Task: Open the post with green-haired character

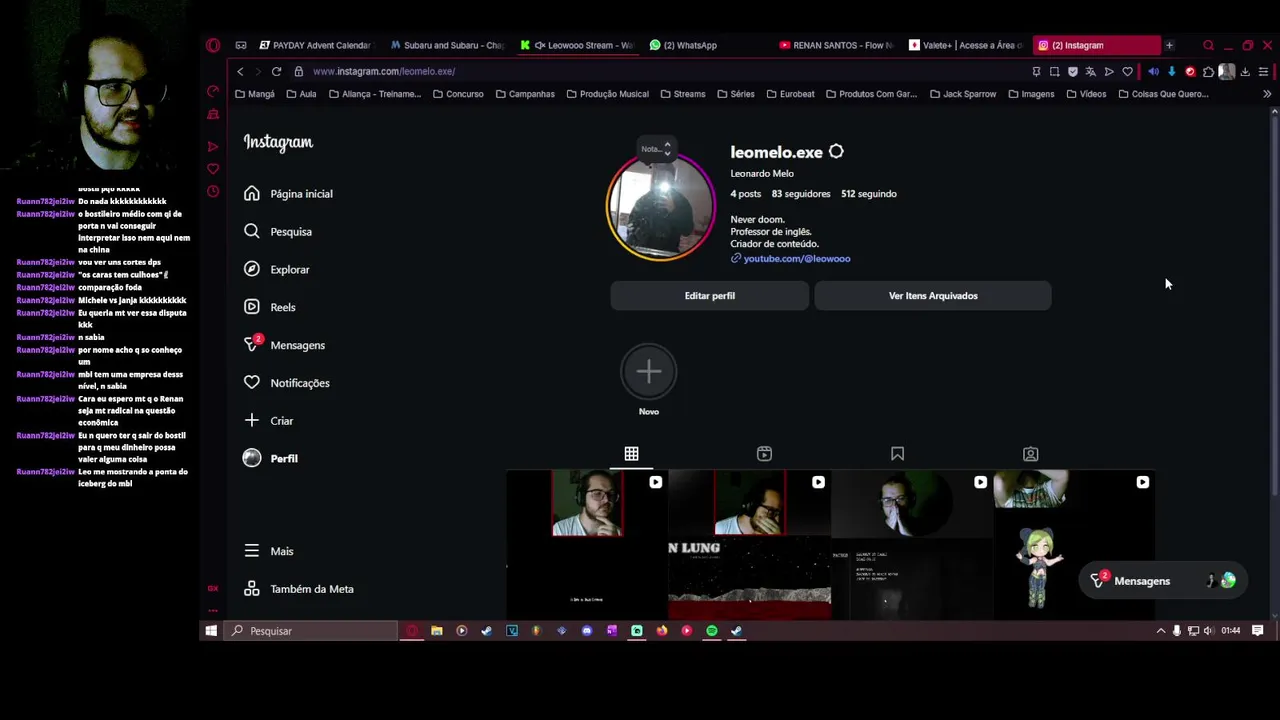Action: pos(1074,545)
